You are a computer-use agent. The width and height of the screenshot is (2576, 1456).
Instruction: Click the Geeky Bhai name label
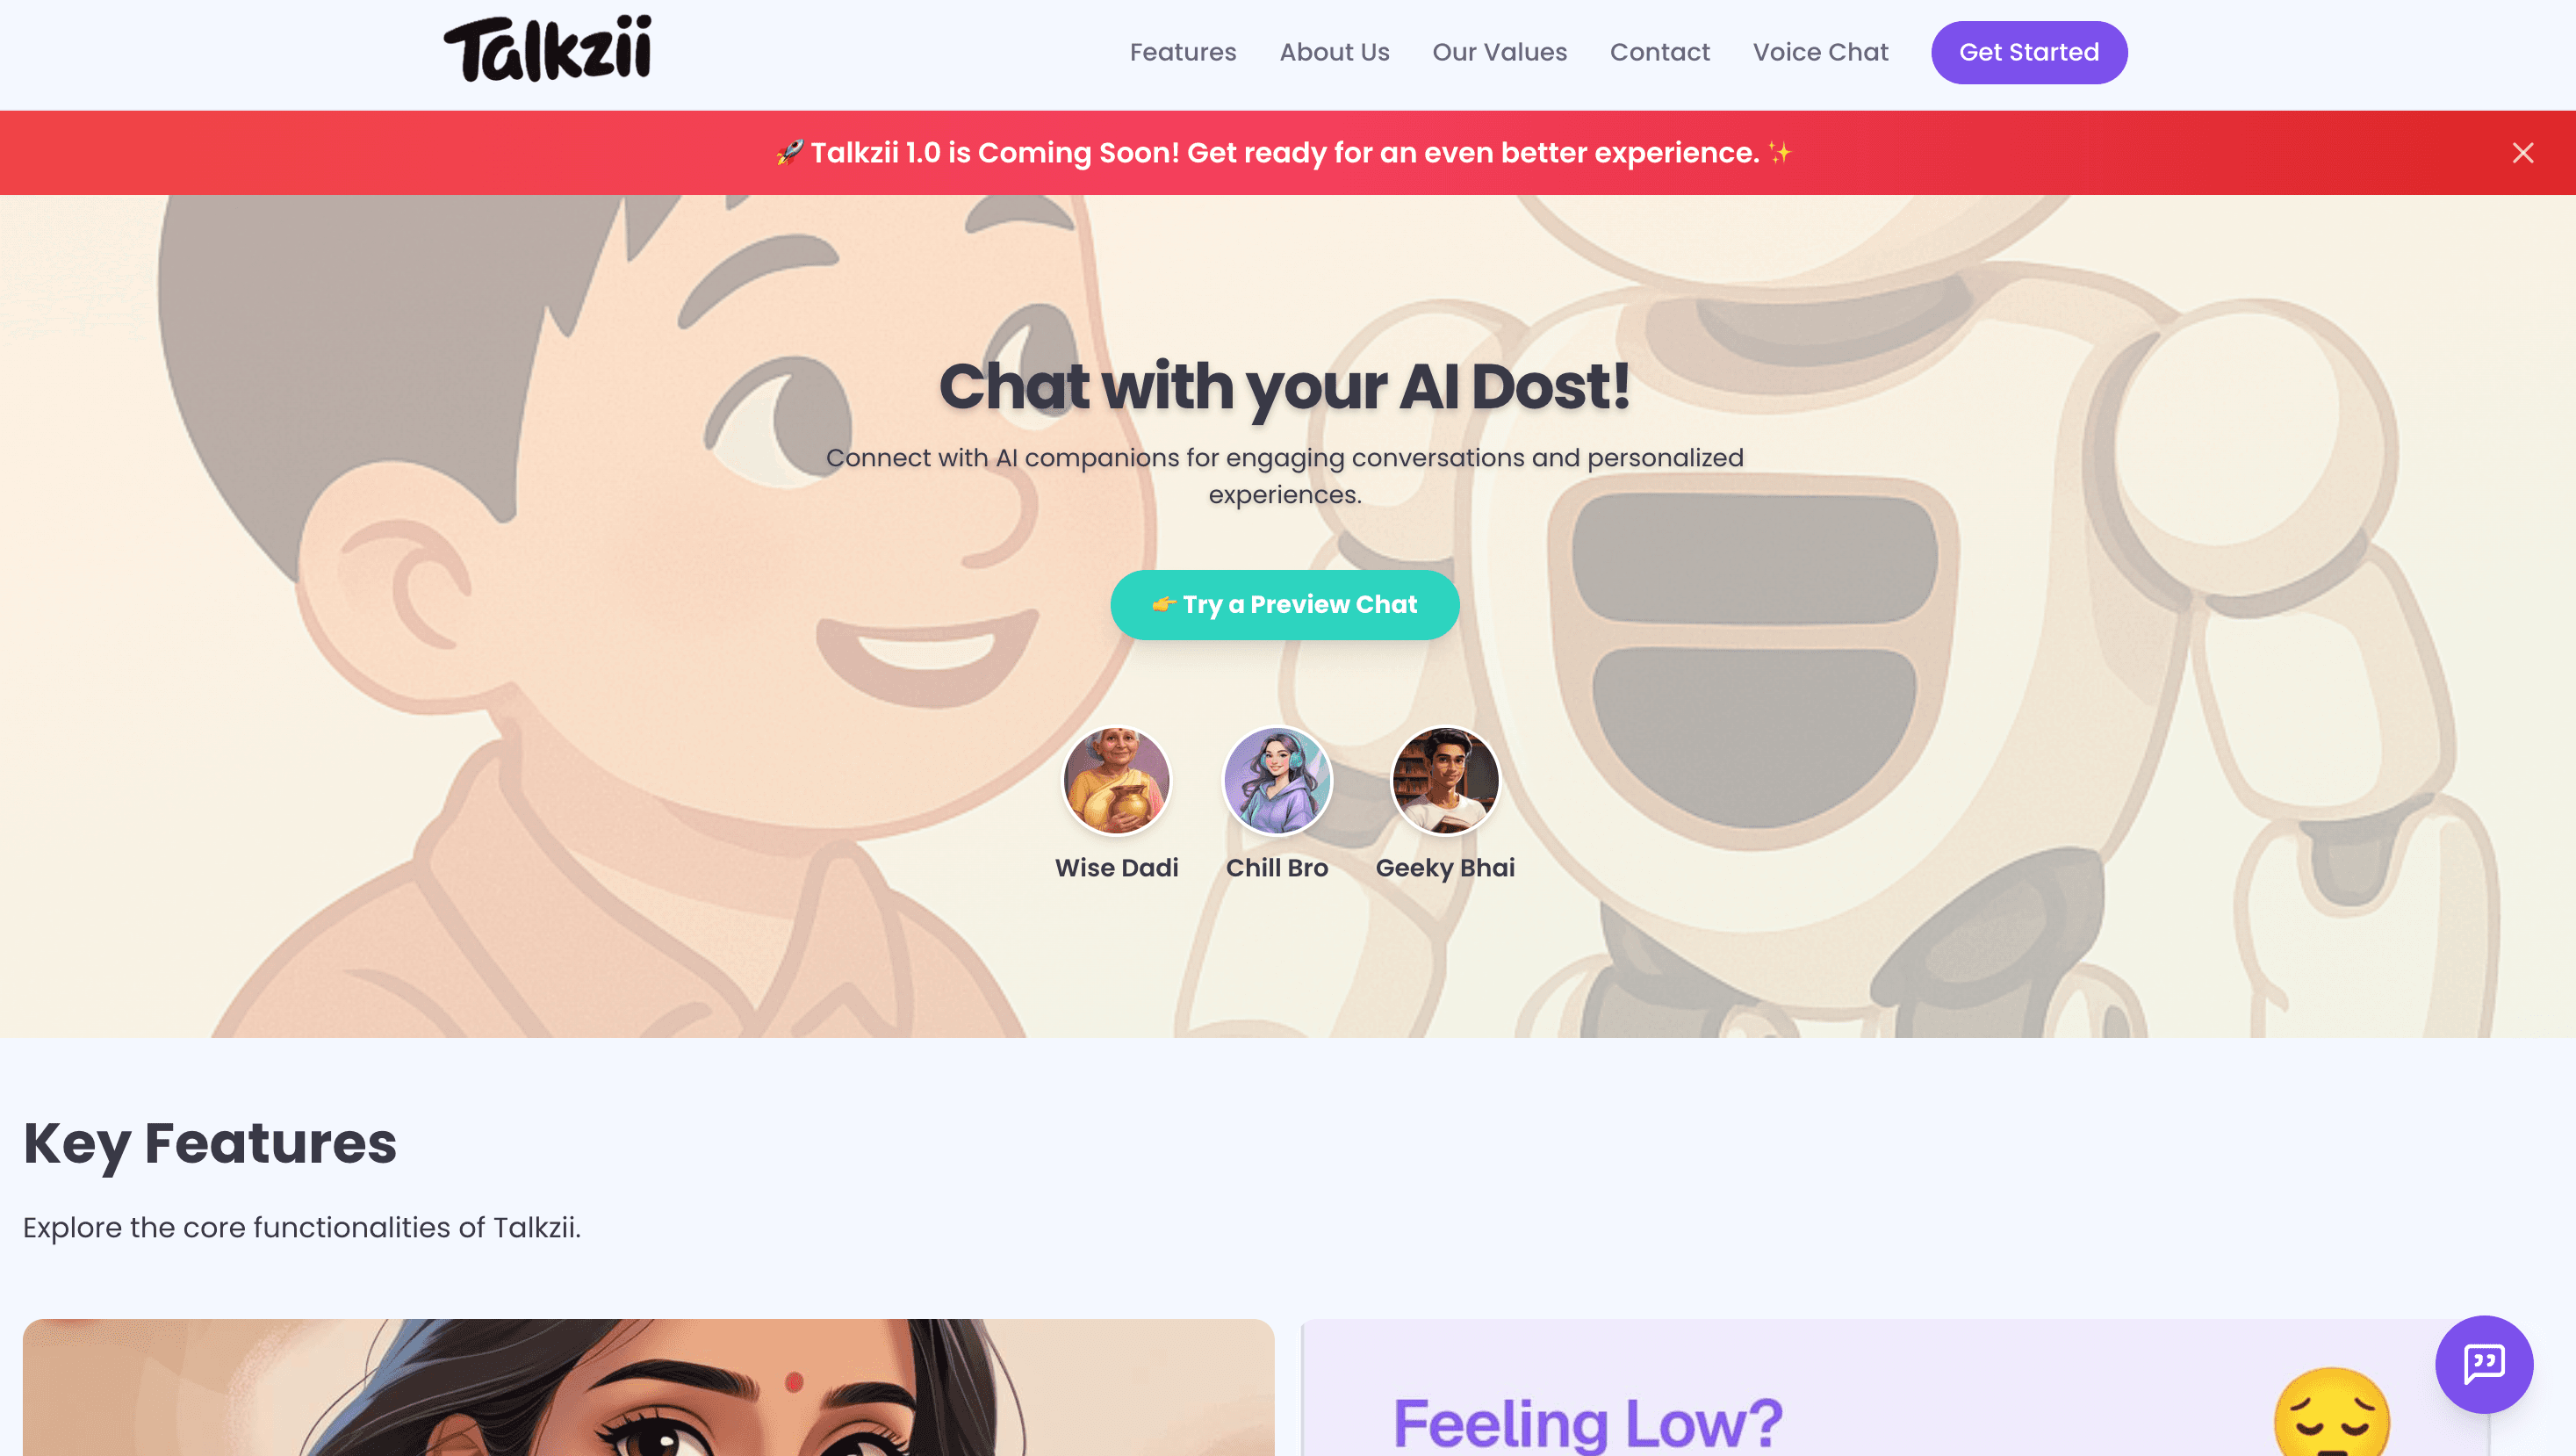1445,868
